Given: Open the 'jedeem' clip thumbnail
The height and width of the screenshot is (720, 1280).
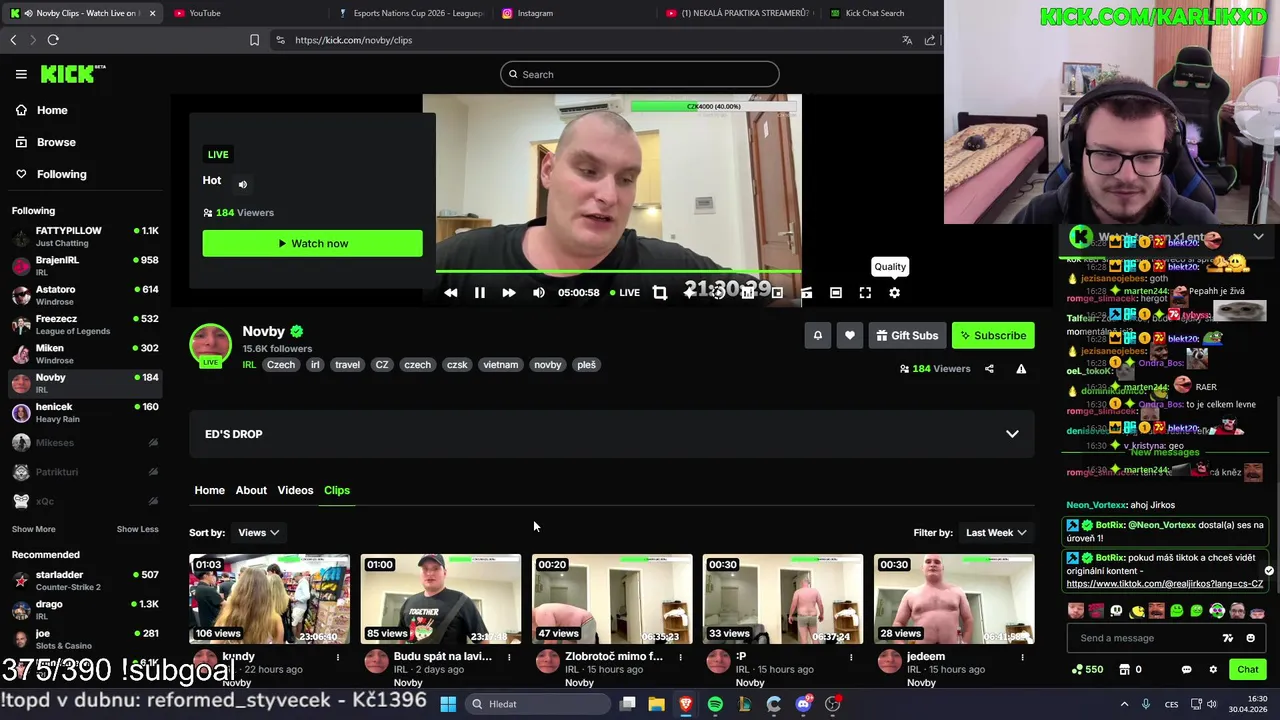Looking at the screenshot, I should [x=954, y=599].
